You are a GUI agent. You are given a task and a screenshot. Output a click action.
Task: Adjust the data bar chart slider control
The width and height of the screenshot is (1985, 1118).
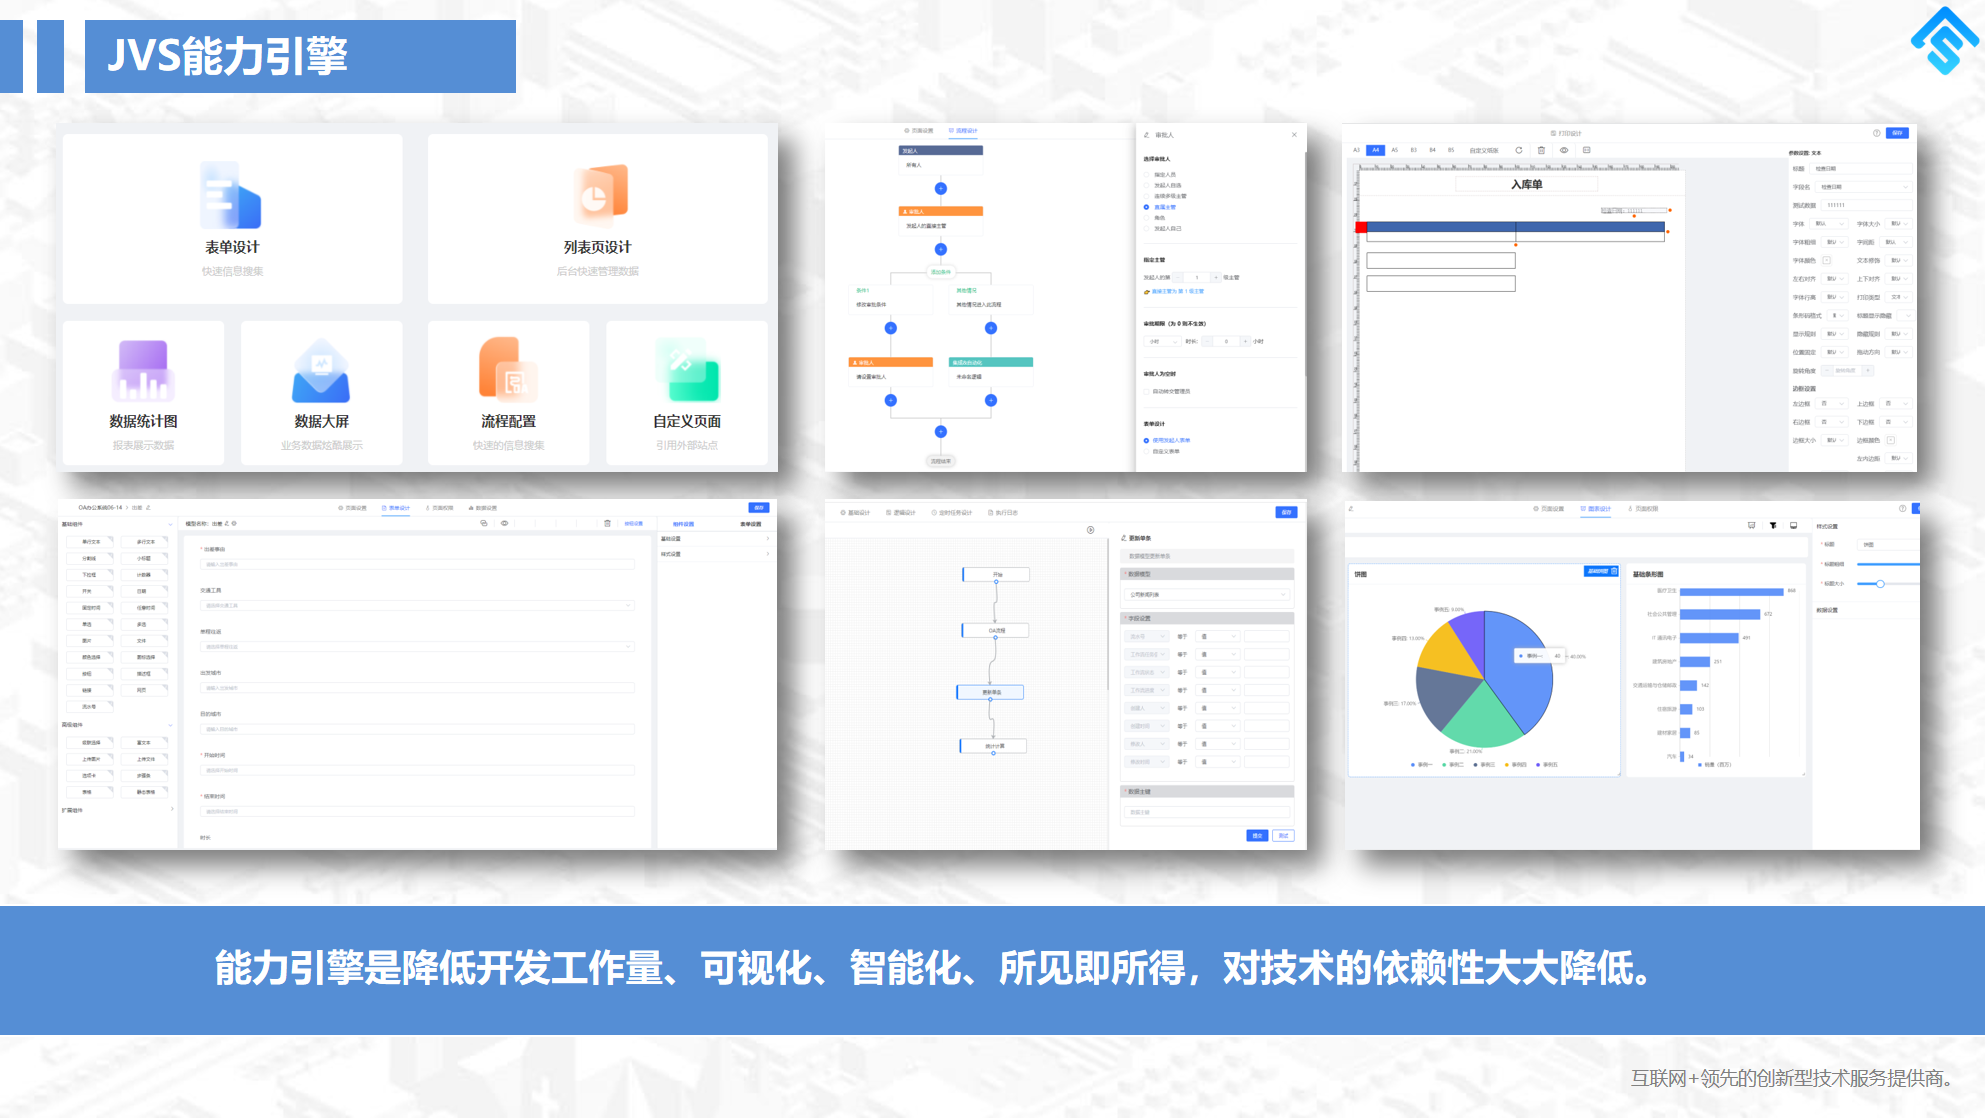coord(1880,582)
